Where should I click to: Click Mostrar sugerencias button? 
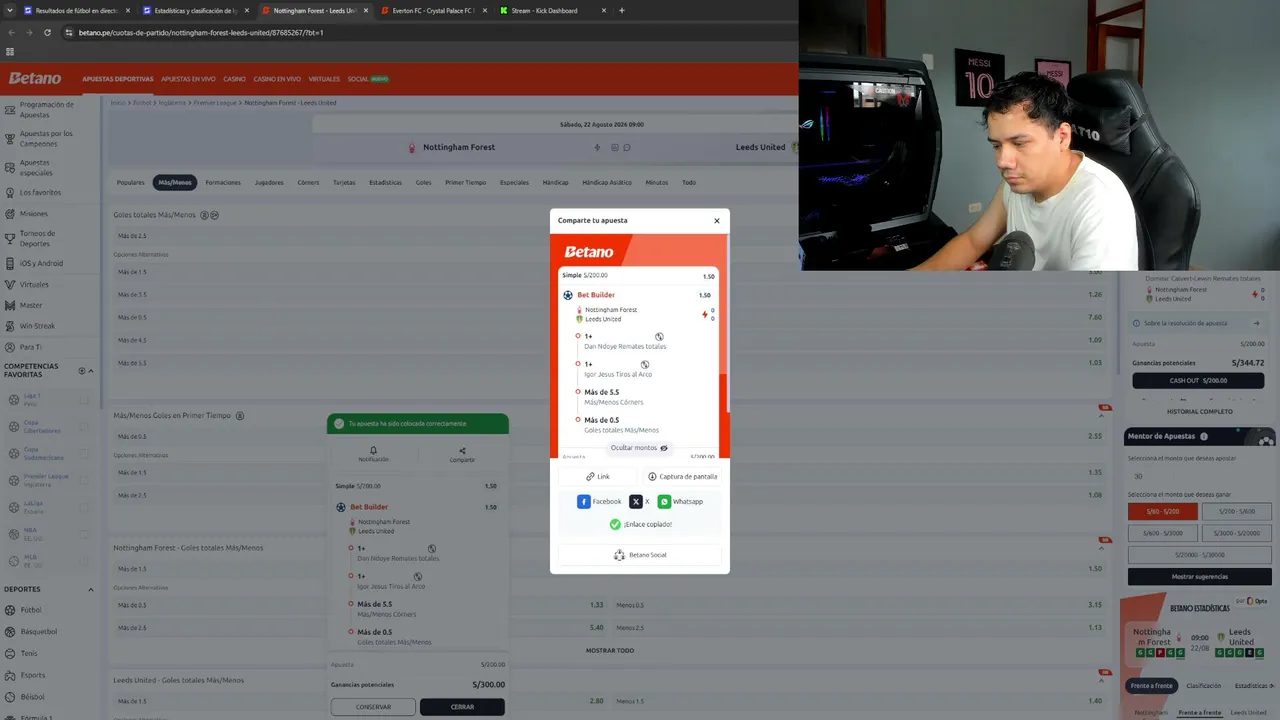[1199, 577]
